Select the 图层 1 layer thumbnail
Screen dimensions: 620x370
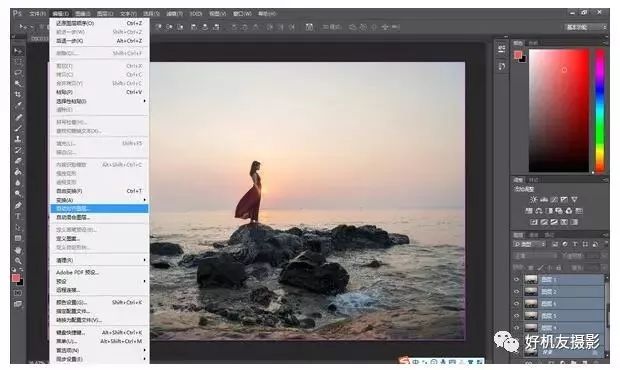coord(531,279)
